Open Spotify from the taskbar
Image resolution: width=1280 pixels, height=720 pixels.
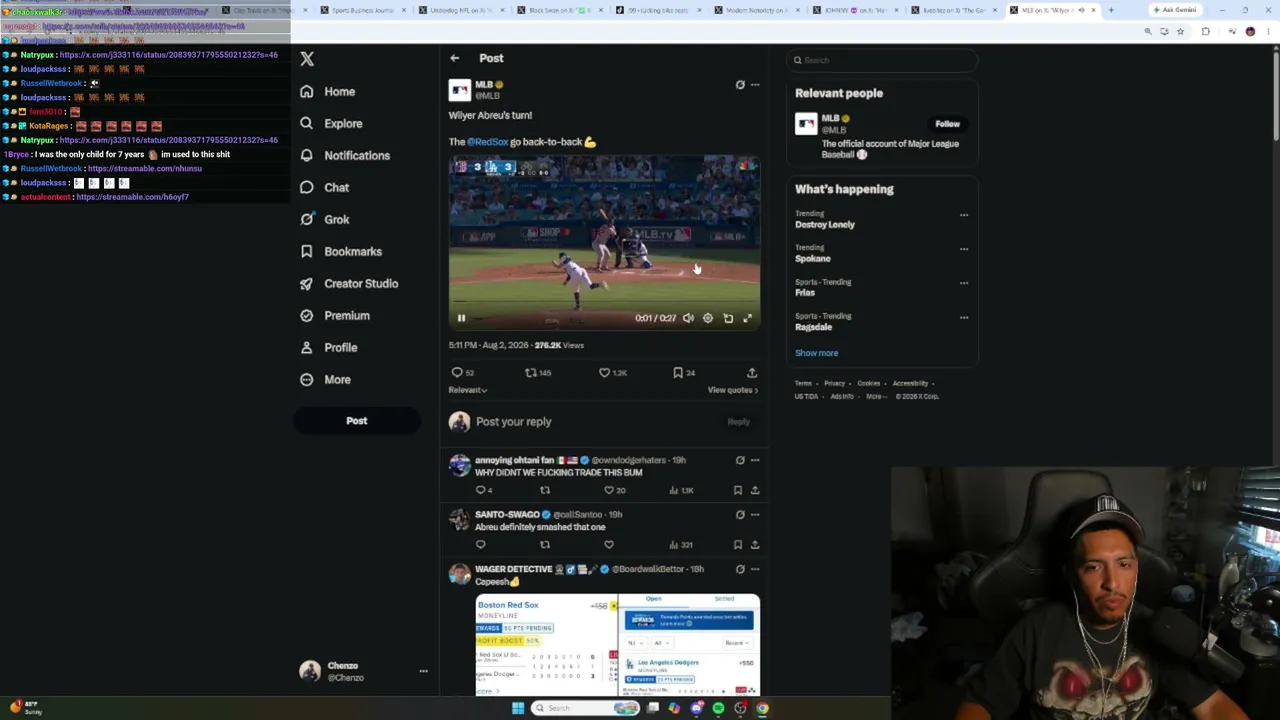pos(718,708)
